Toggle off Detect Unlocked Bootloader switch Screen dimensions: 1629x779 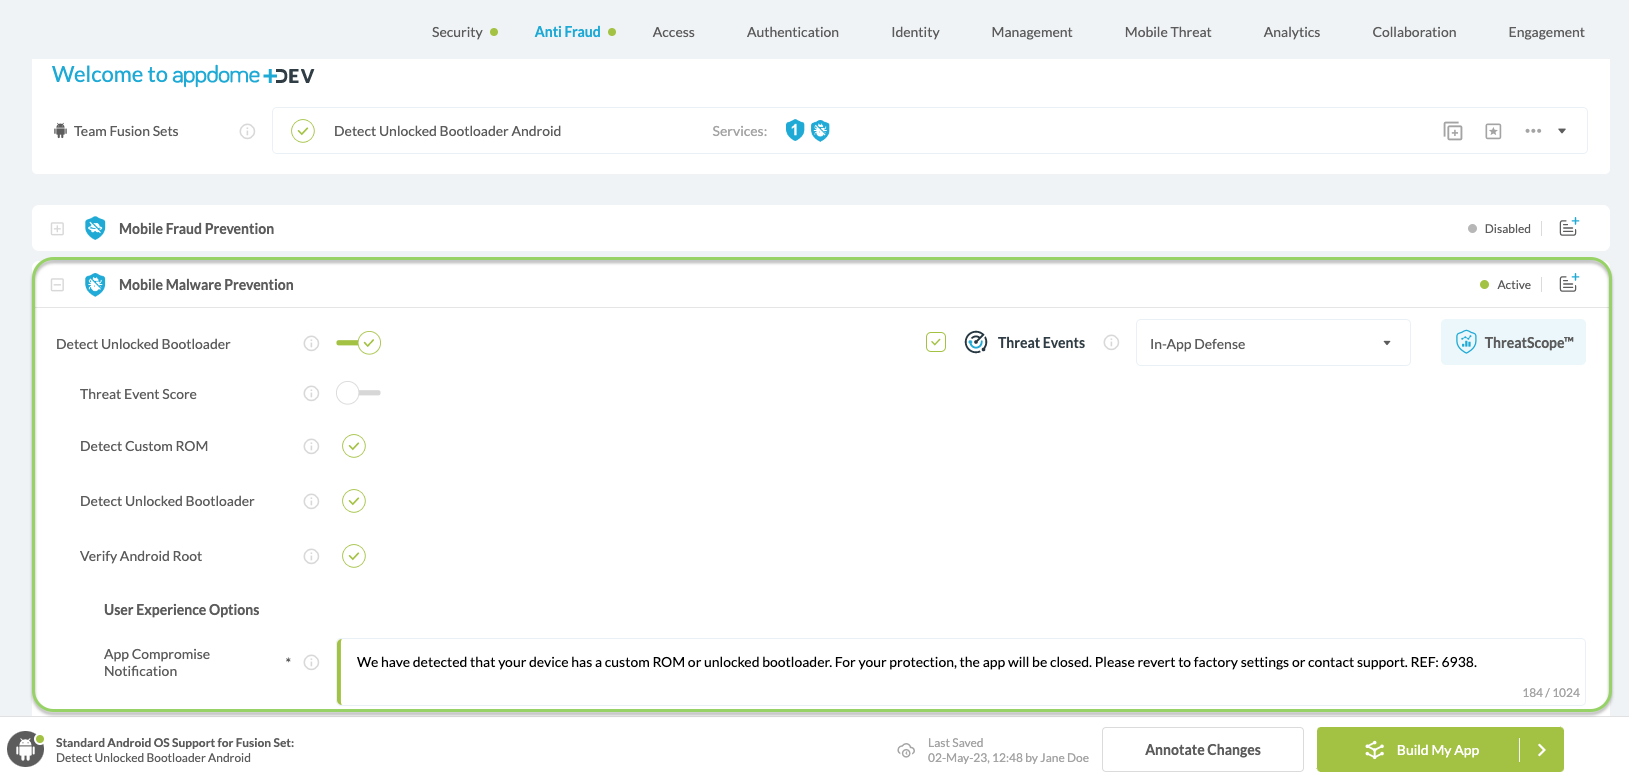(x=359, y=343)
